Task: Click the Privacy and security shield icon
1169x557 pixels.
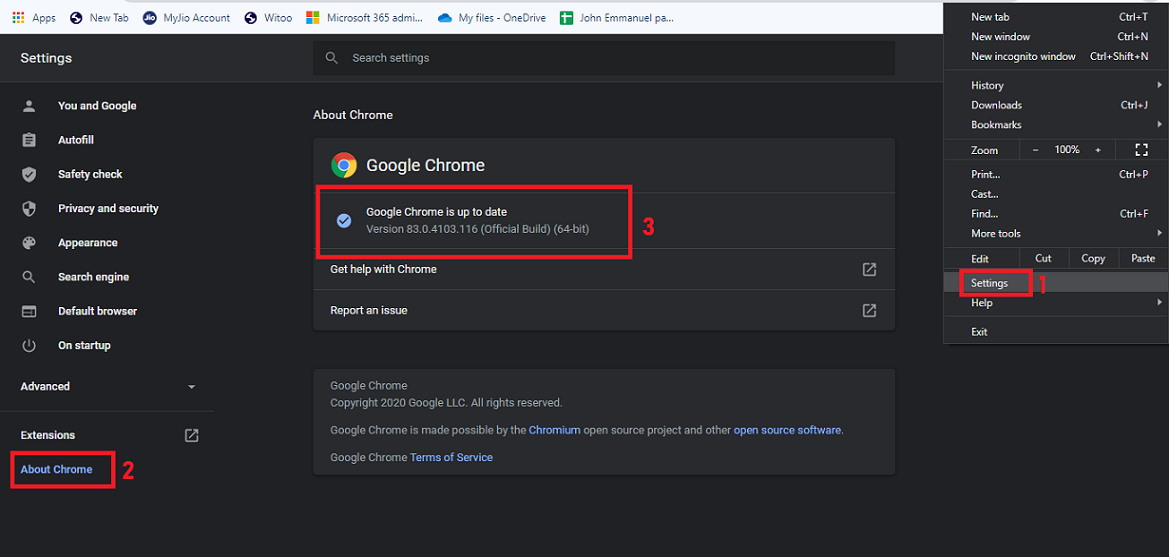Action: 29,209
